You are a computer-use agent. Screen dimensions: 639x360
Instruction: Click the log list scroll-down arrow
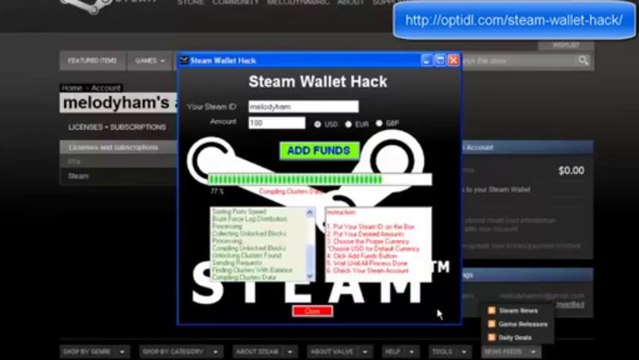310,276
